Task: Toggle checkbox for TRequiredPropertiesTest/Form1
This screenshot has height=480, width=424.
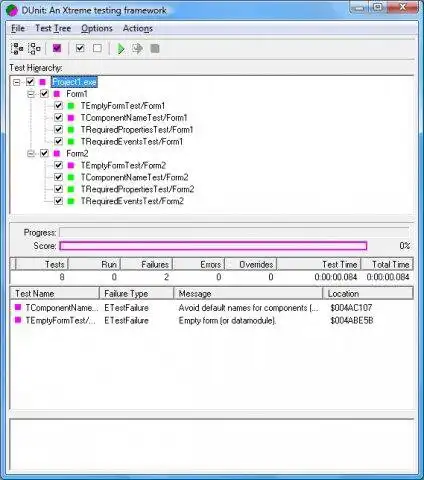Action: click(58, 129)
